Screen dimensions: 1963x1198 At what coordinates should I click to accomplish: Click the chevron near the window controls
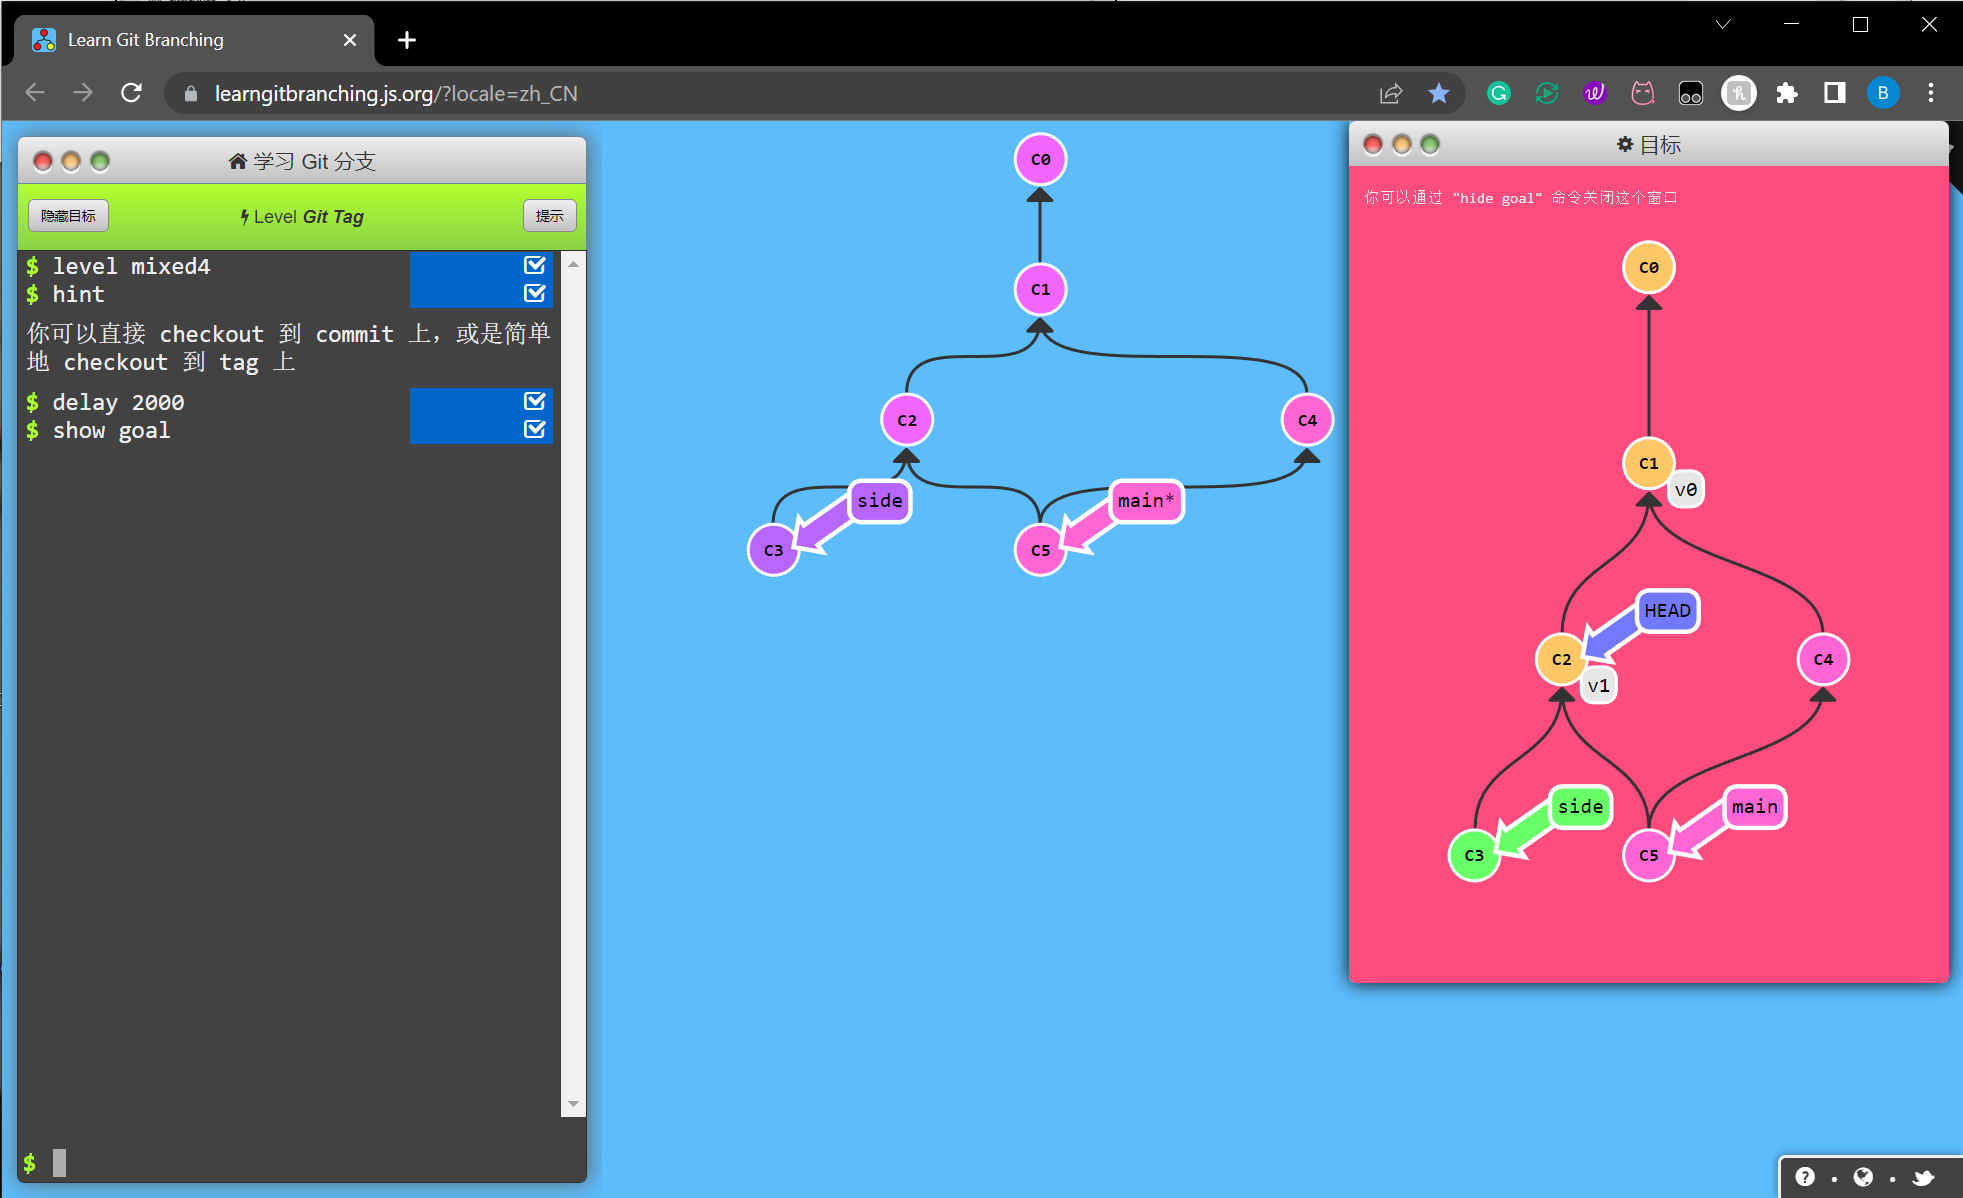(x=1722, y=23)
